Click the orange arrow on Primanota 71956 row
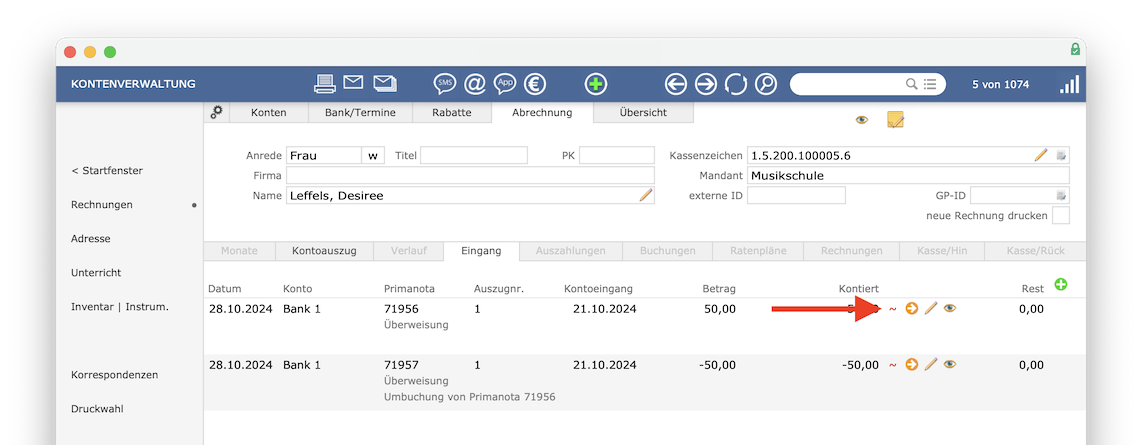The image size is (1142, 445). (911, 308)
